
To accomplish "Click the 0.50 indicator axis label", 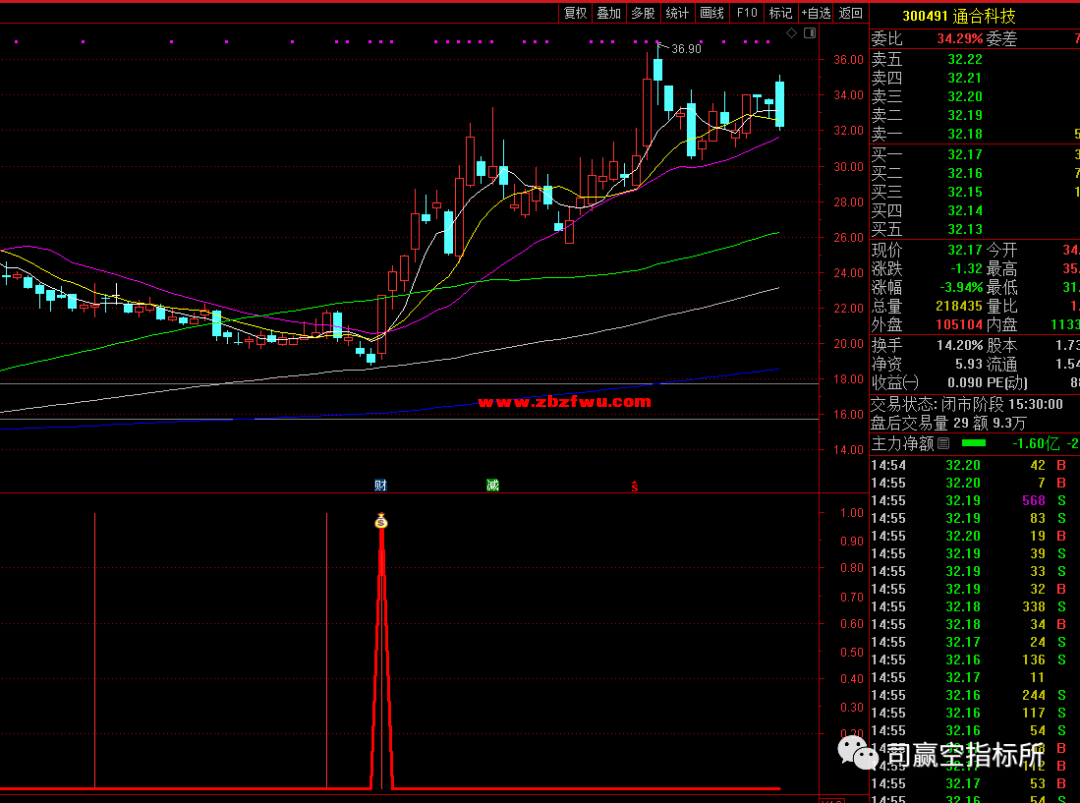I will tap(851, 652).
